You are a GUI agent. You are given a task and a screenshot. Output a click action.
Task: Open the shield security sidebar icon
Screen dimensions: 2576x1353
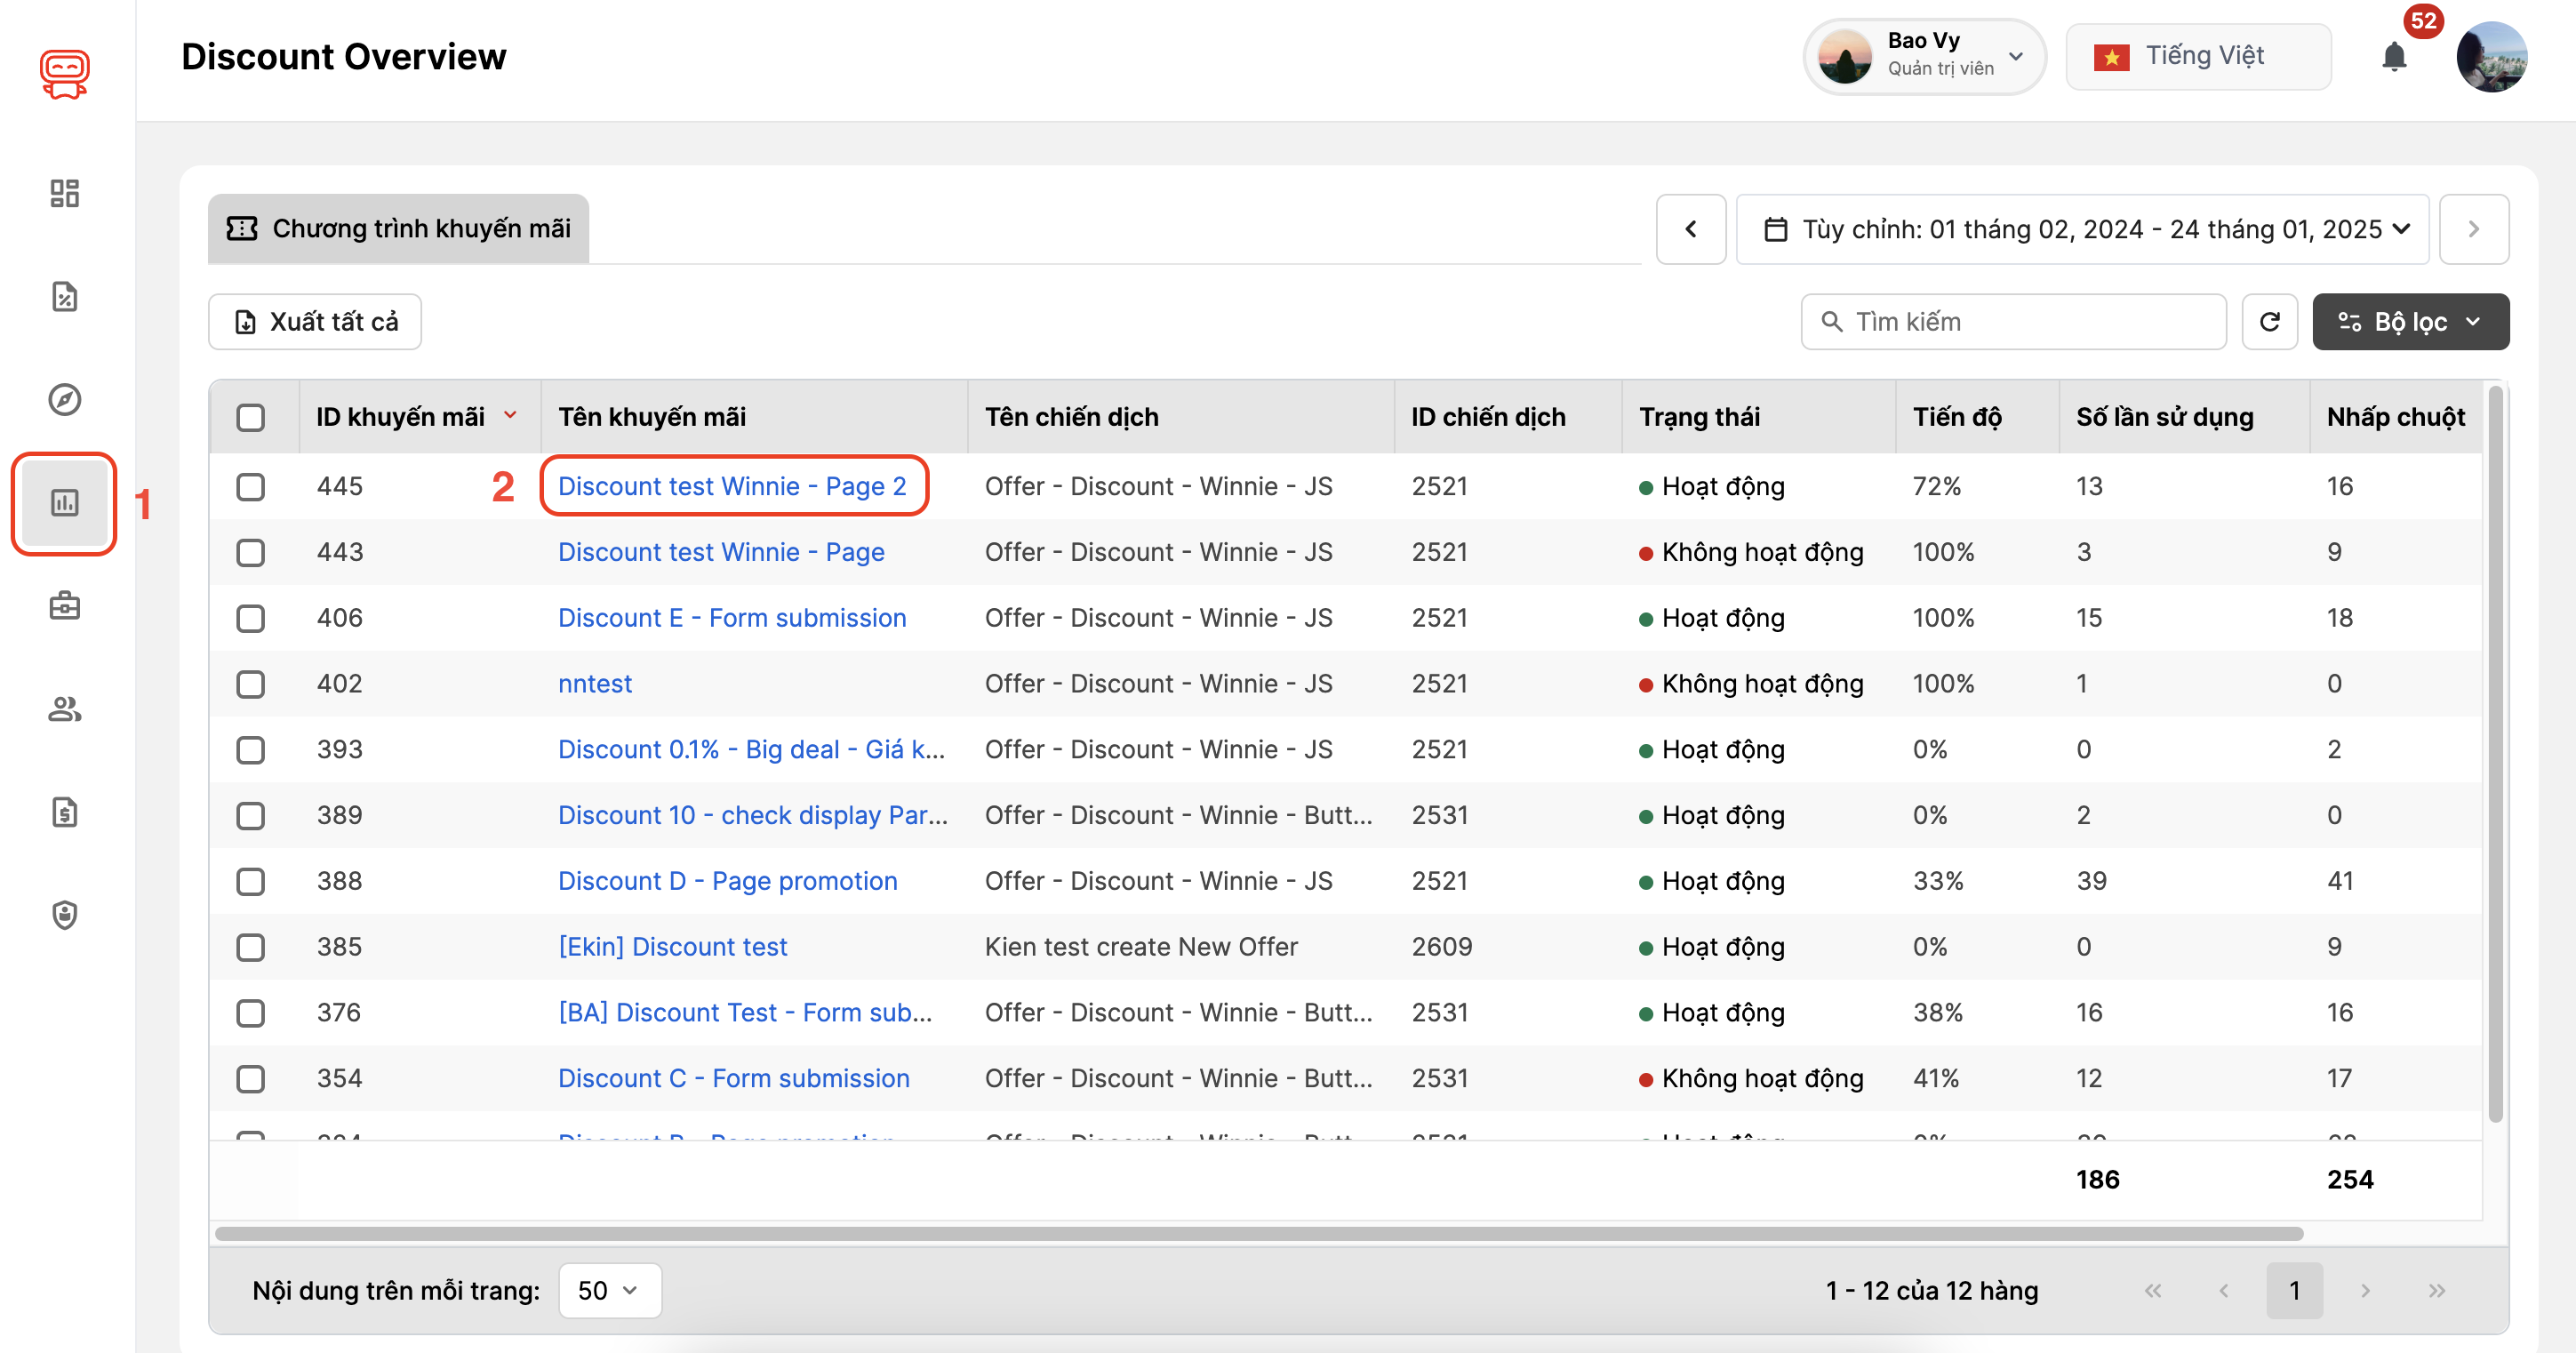pos(64,915)
